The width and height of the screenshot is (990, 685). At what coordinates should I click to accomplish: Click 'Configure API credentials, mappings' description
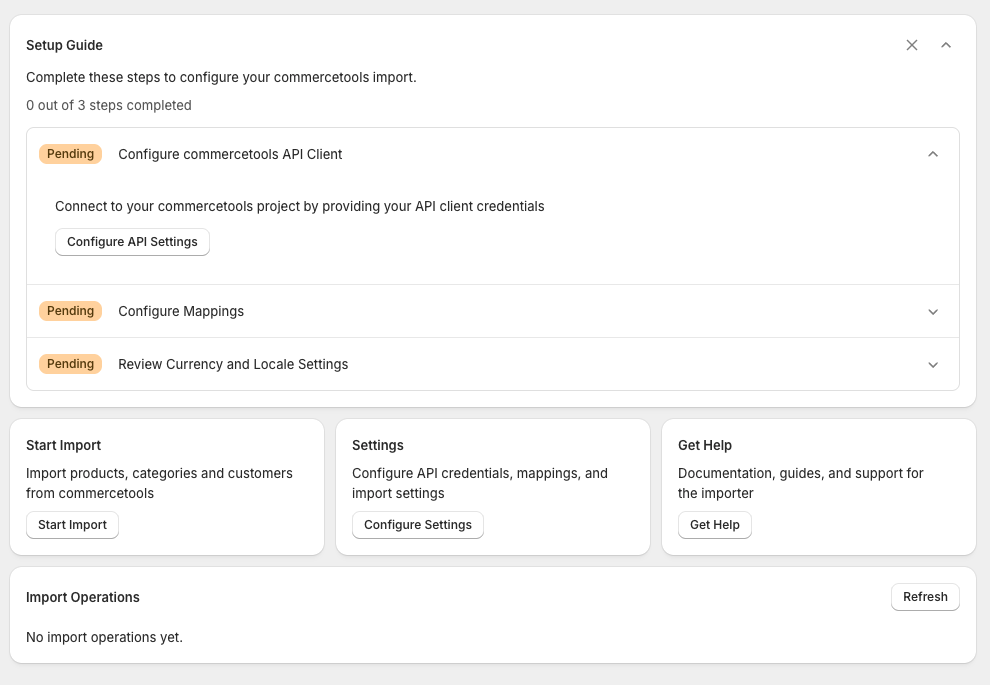click(x=480, y=483)
